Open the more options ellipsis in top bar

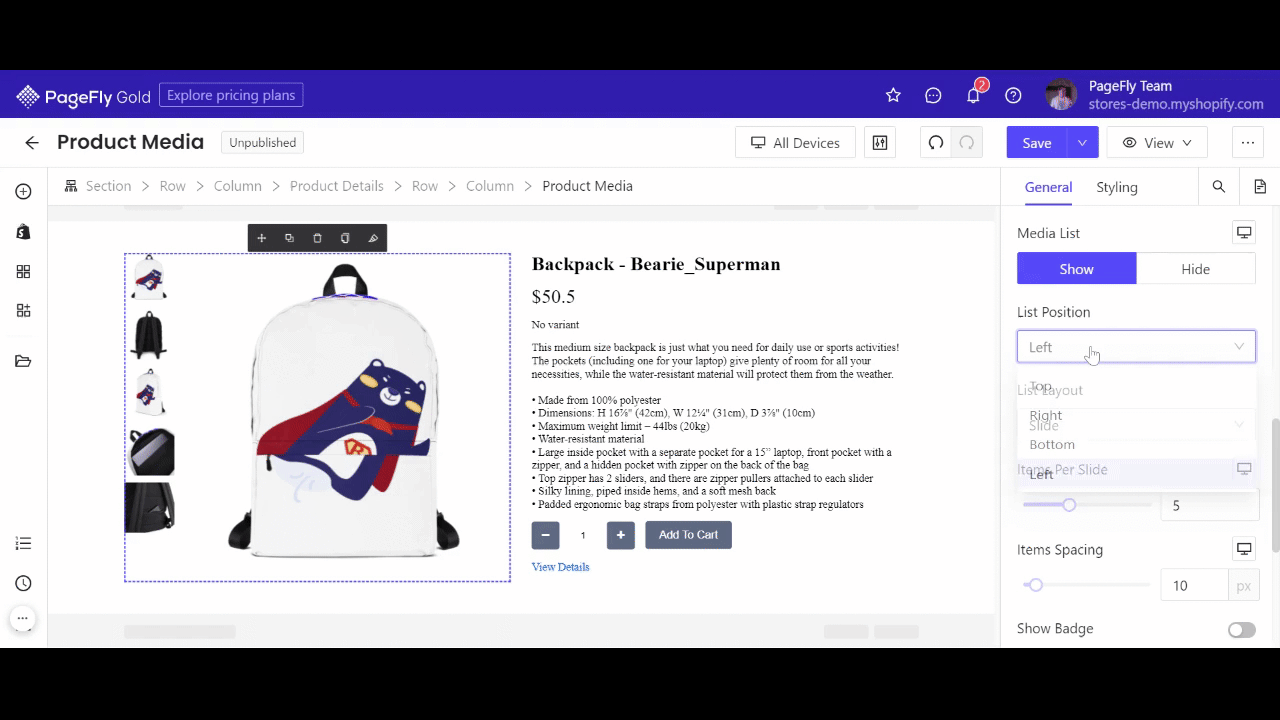1248,143
